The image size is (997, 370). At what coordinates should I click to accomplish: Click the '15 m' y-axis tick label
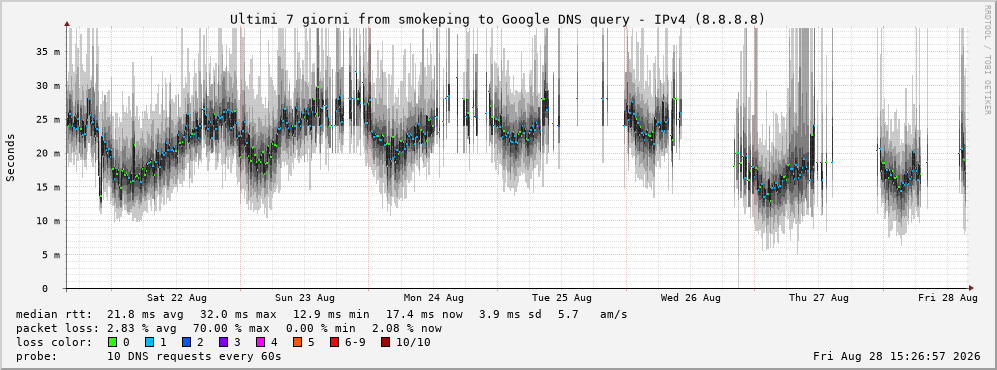click(47, 187)
